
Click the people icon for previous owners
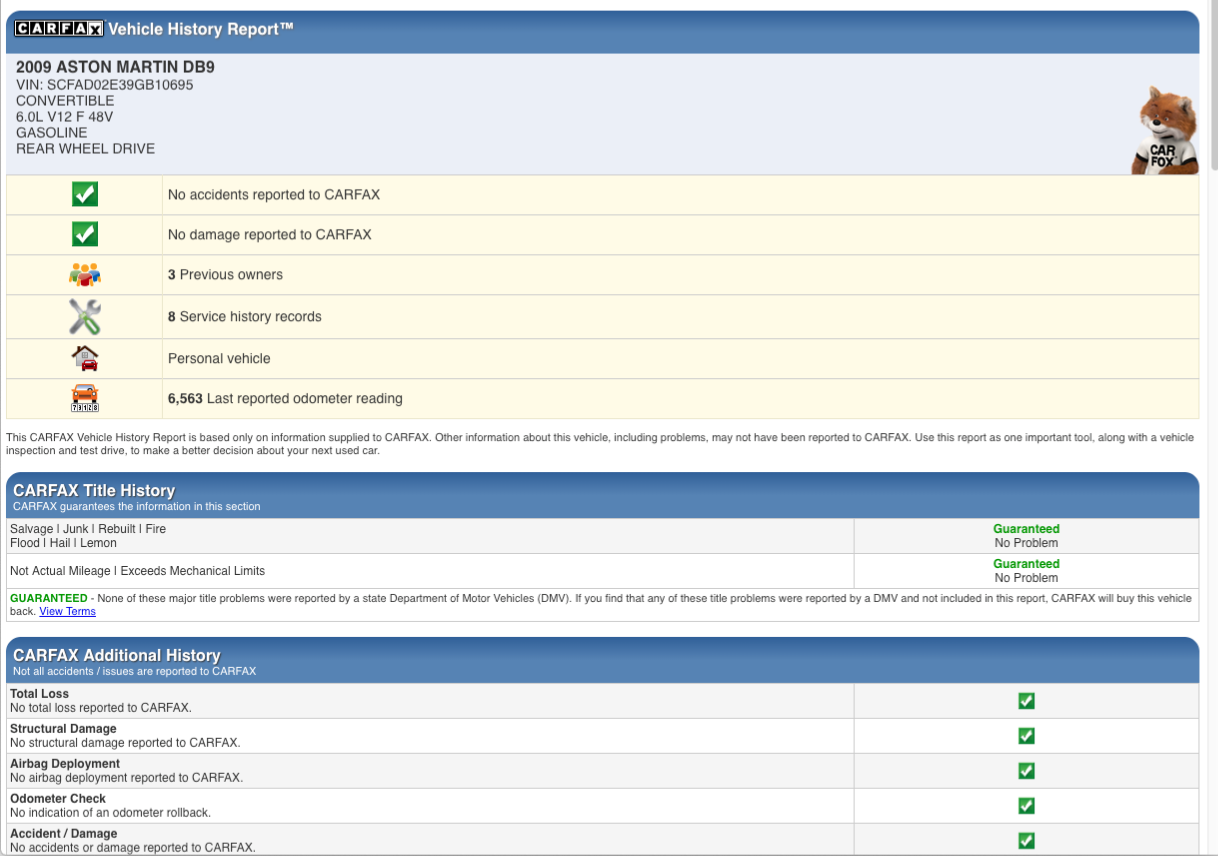click(85, 274)
